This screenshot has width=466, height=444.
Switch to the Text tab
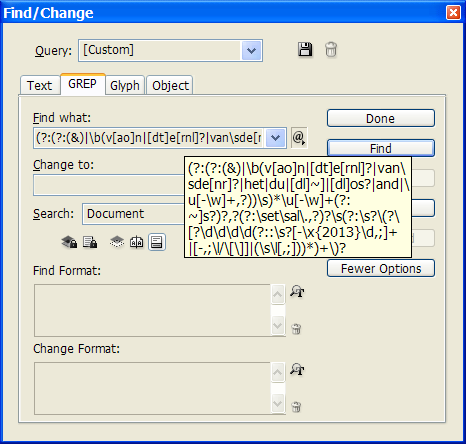click(40, 85)
